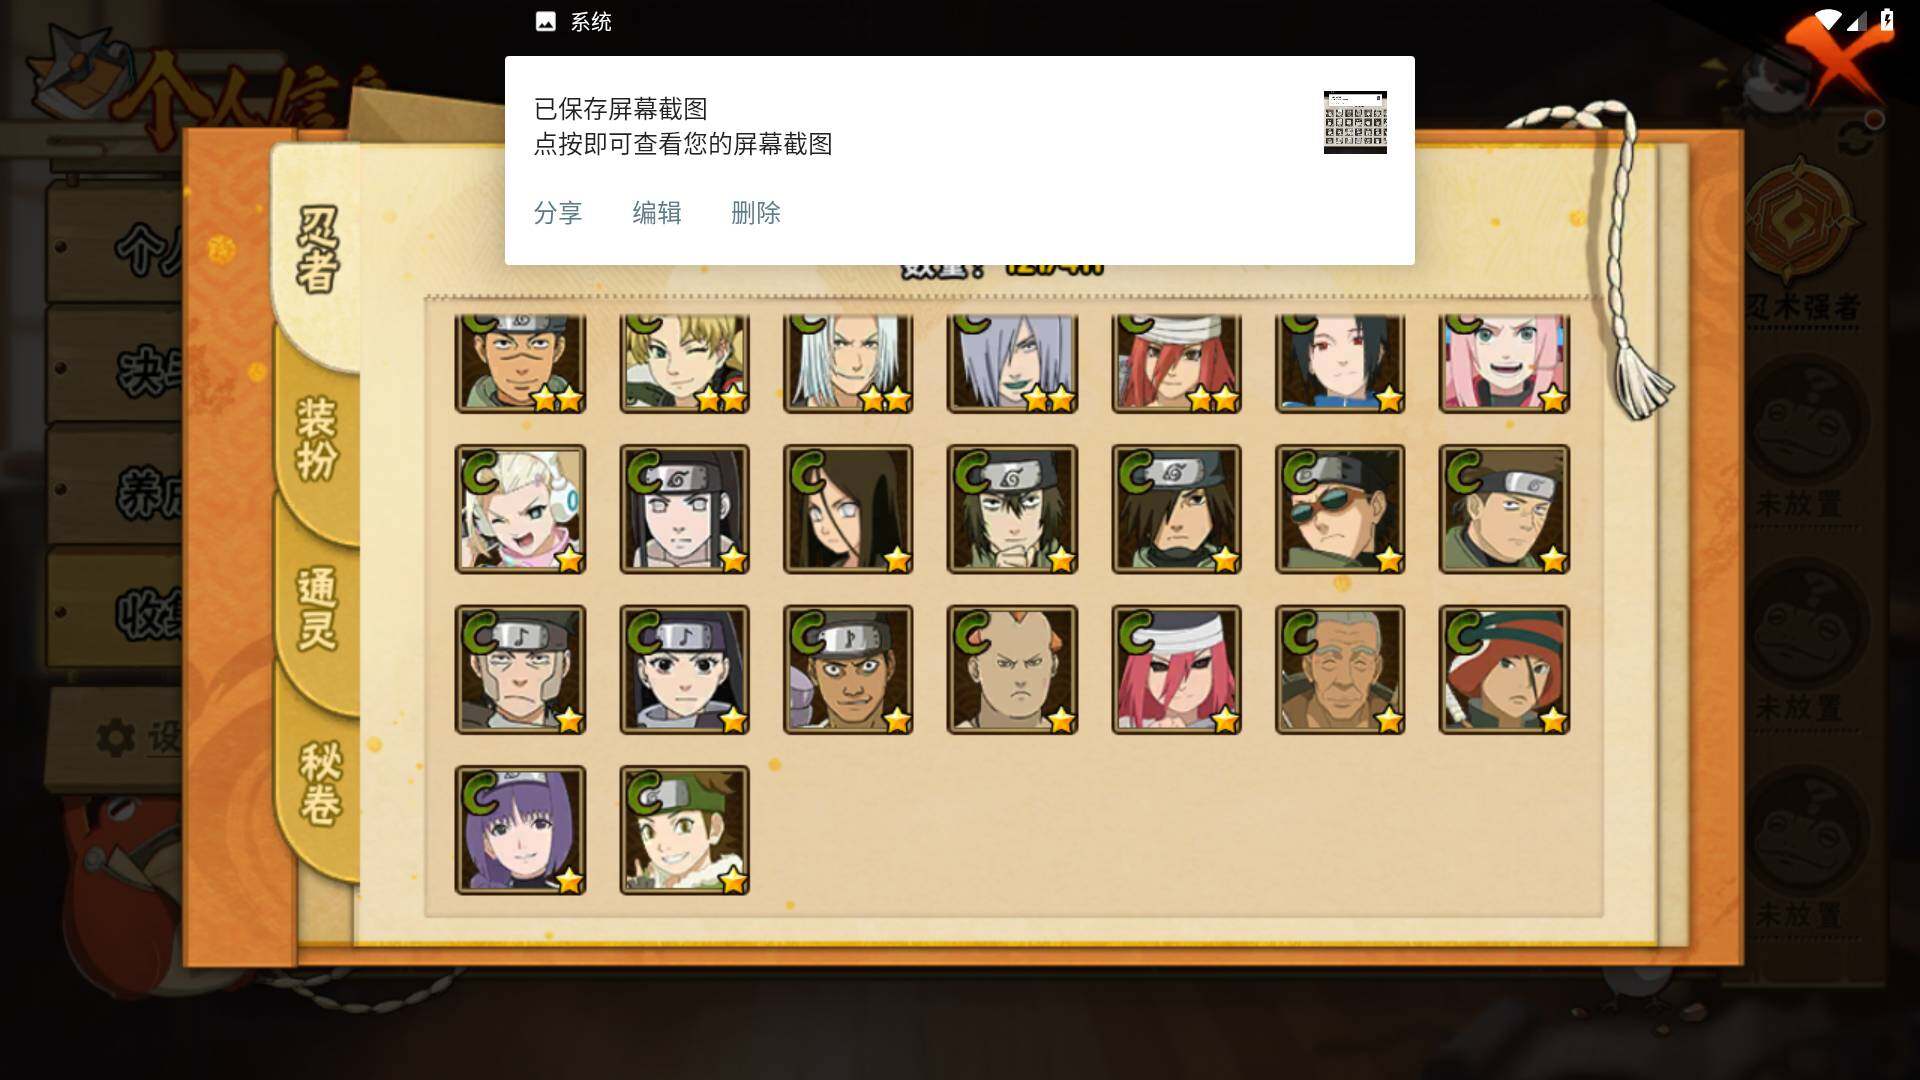Select the elderly grey-haired ninja portrait

(1340, 669)
